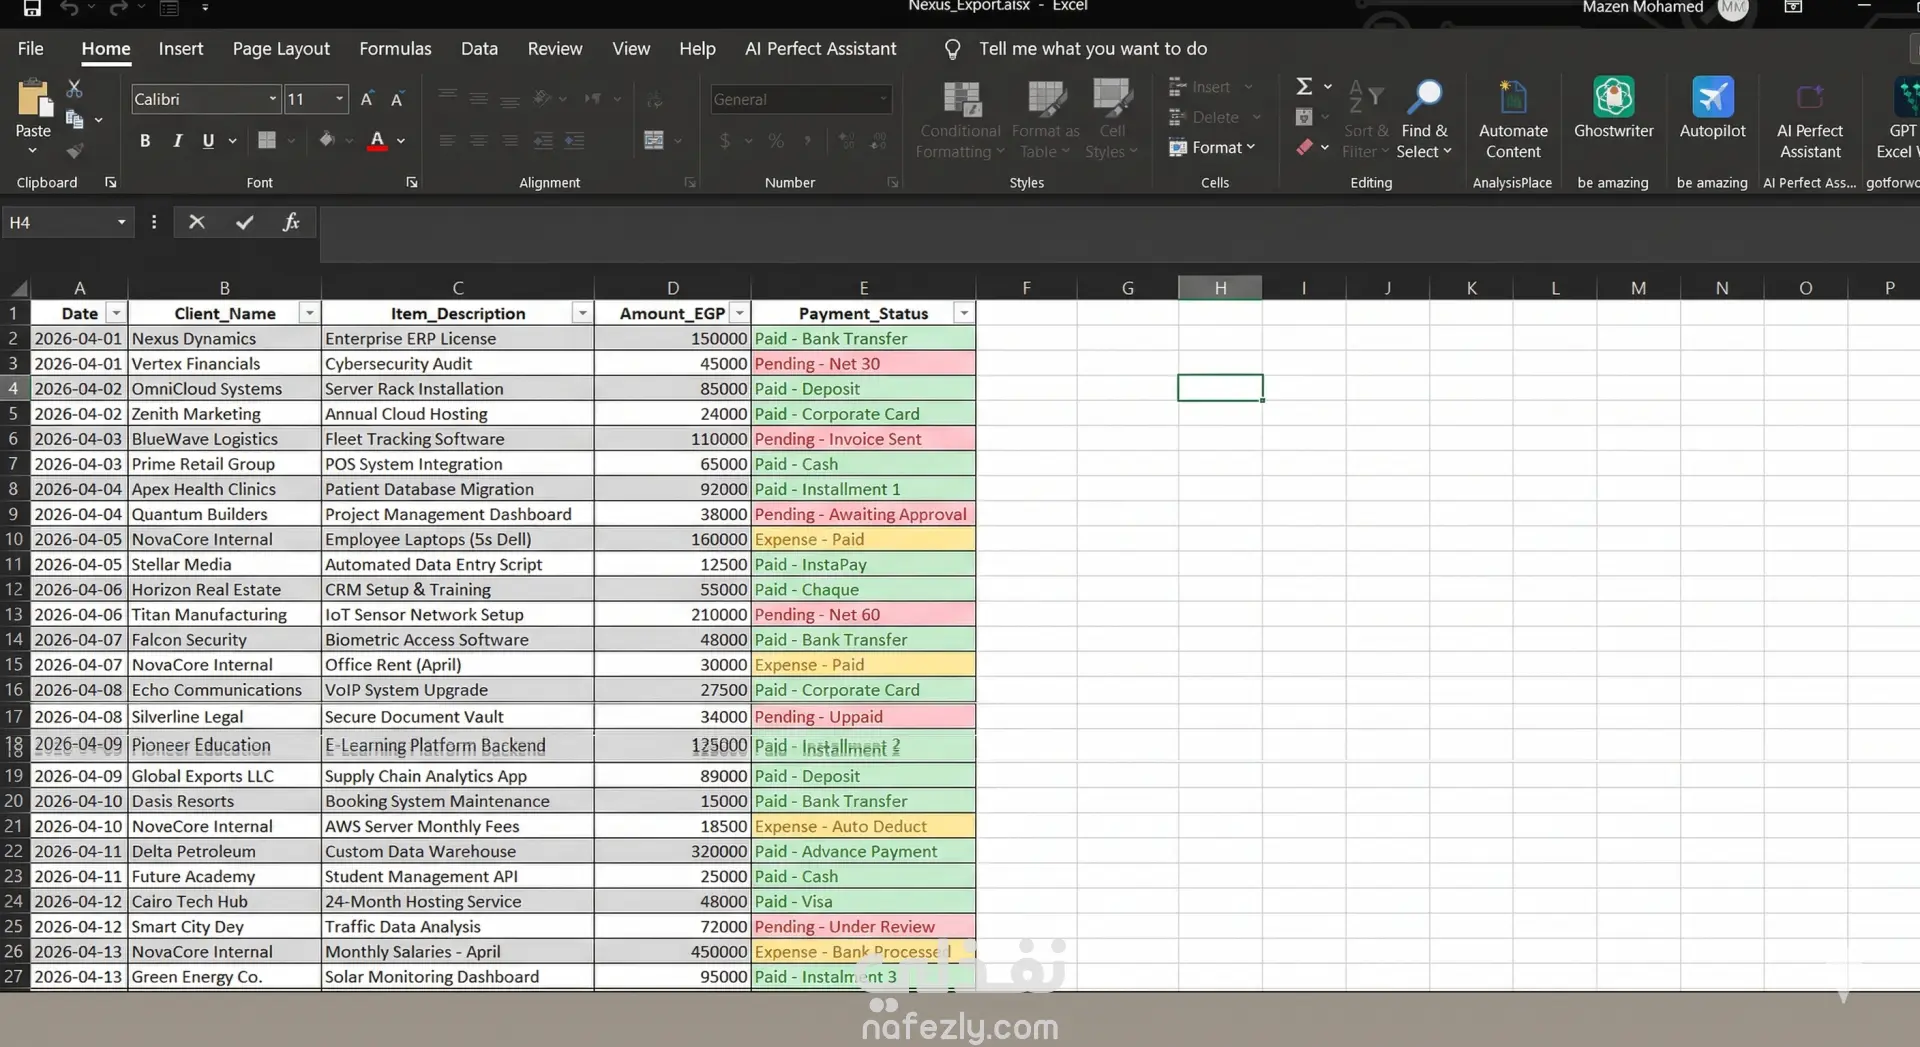Click the Save icon in title bar
The width and height of the screenshot is (1920, 1047).
32,8
